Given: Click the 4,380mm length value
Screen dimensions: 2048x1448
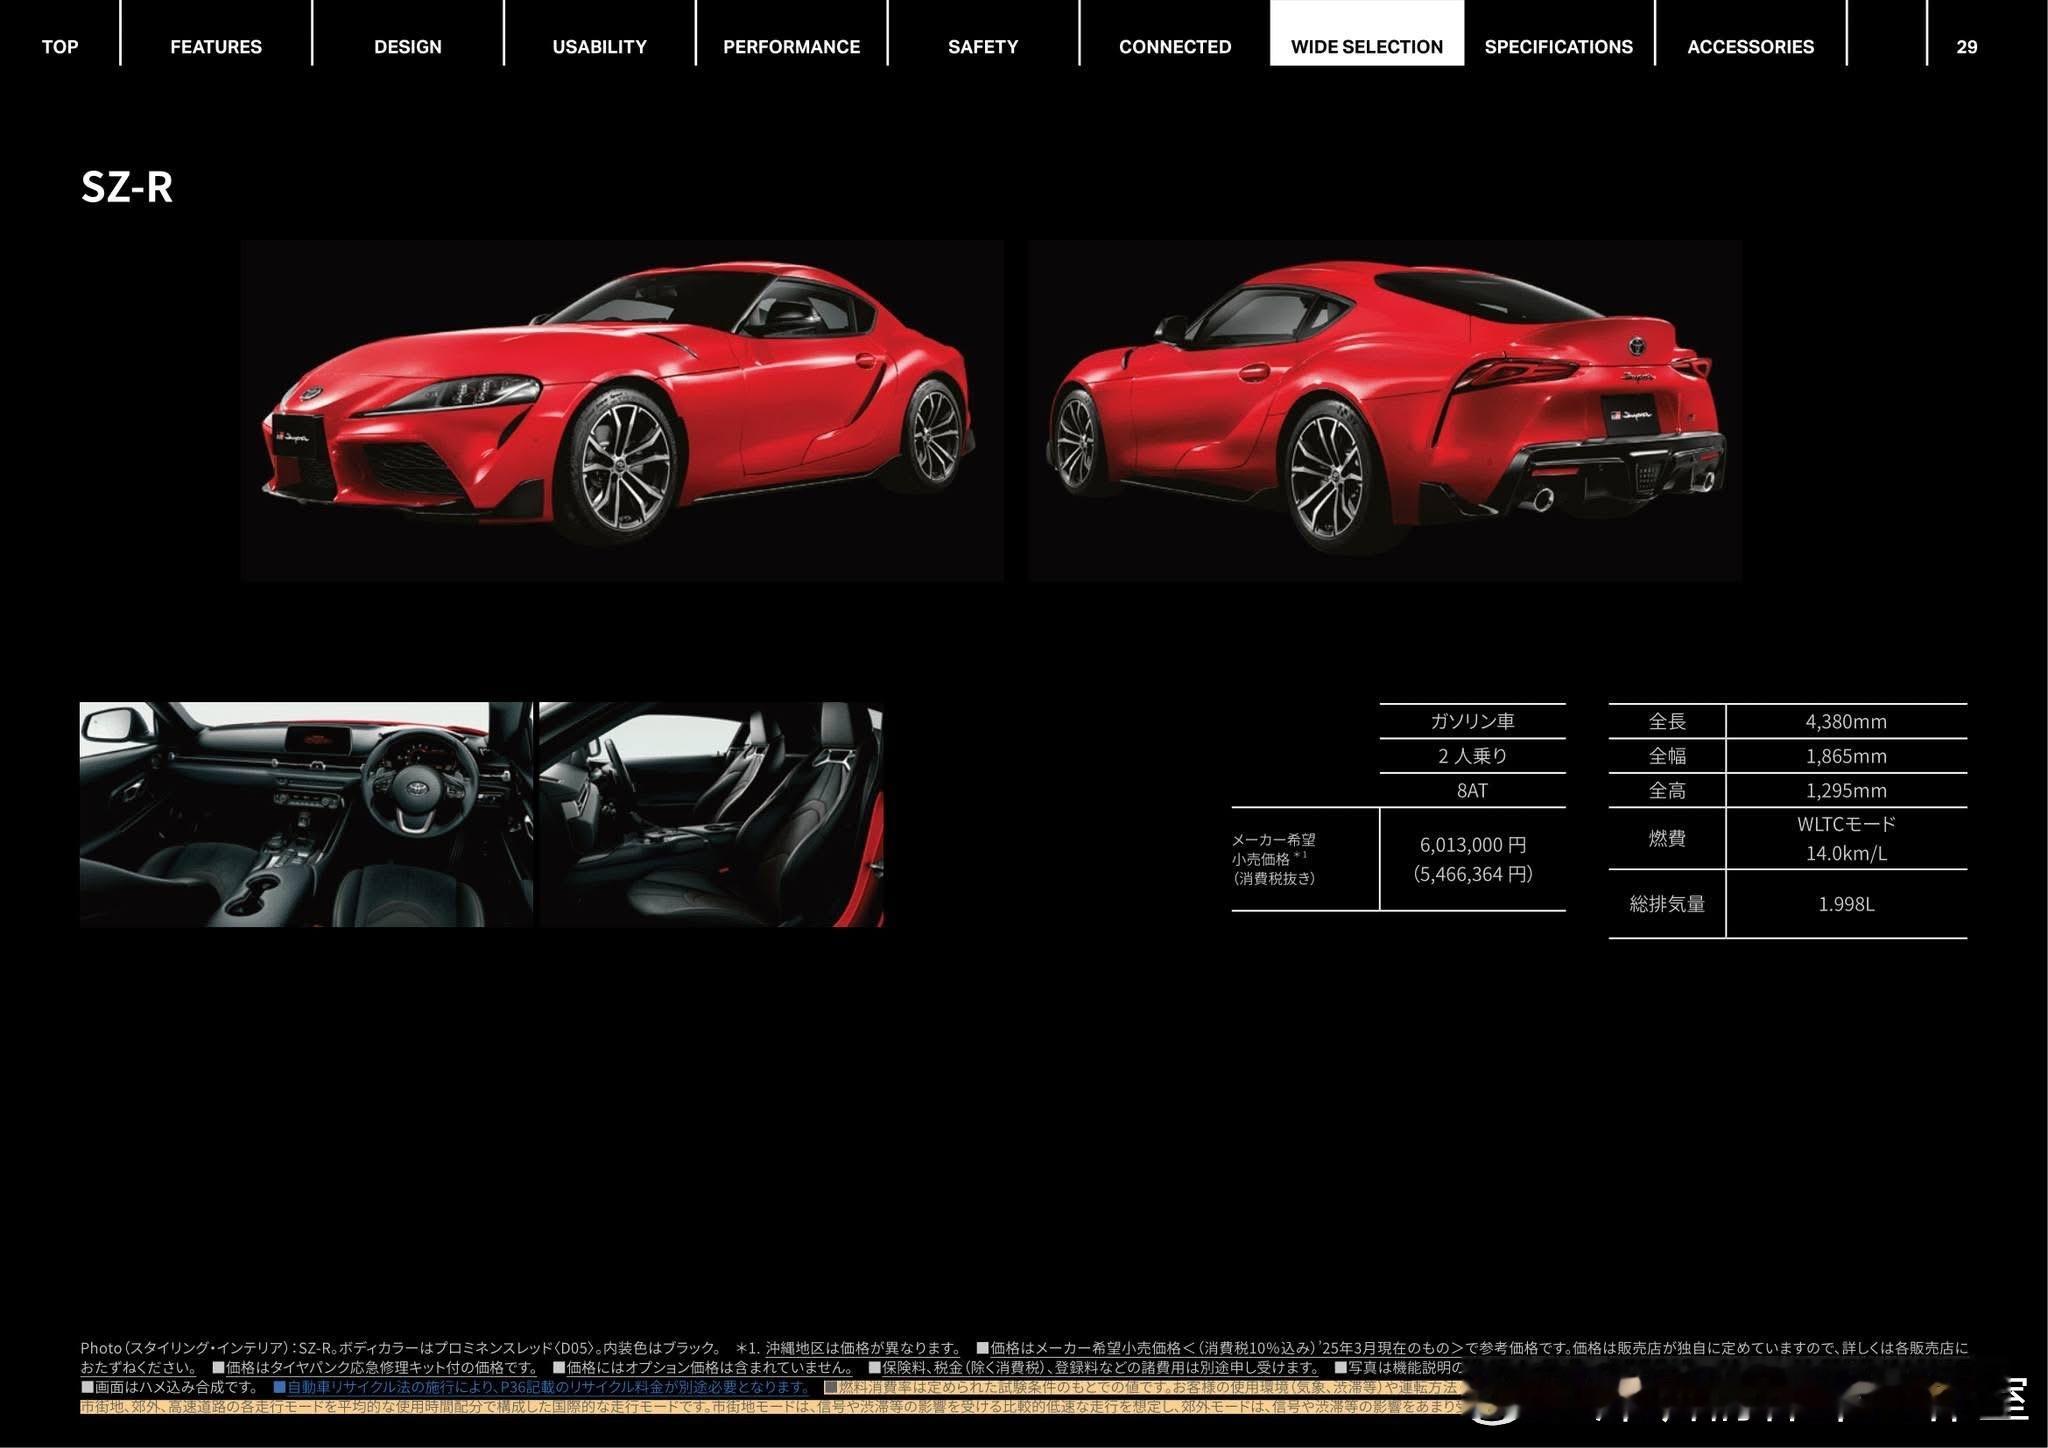Looking at the screenshot, I should [1846, 721].
